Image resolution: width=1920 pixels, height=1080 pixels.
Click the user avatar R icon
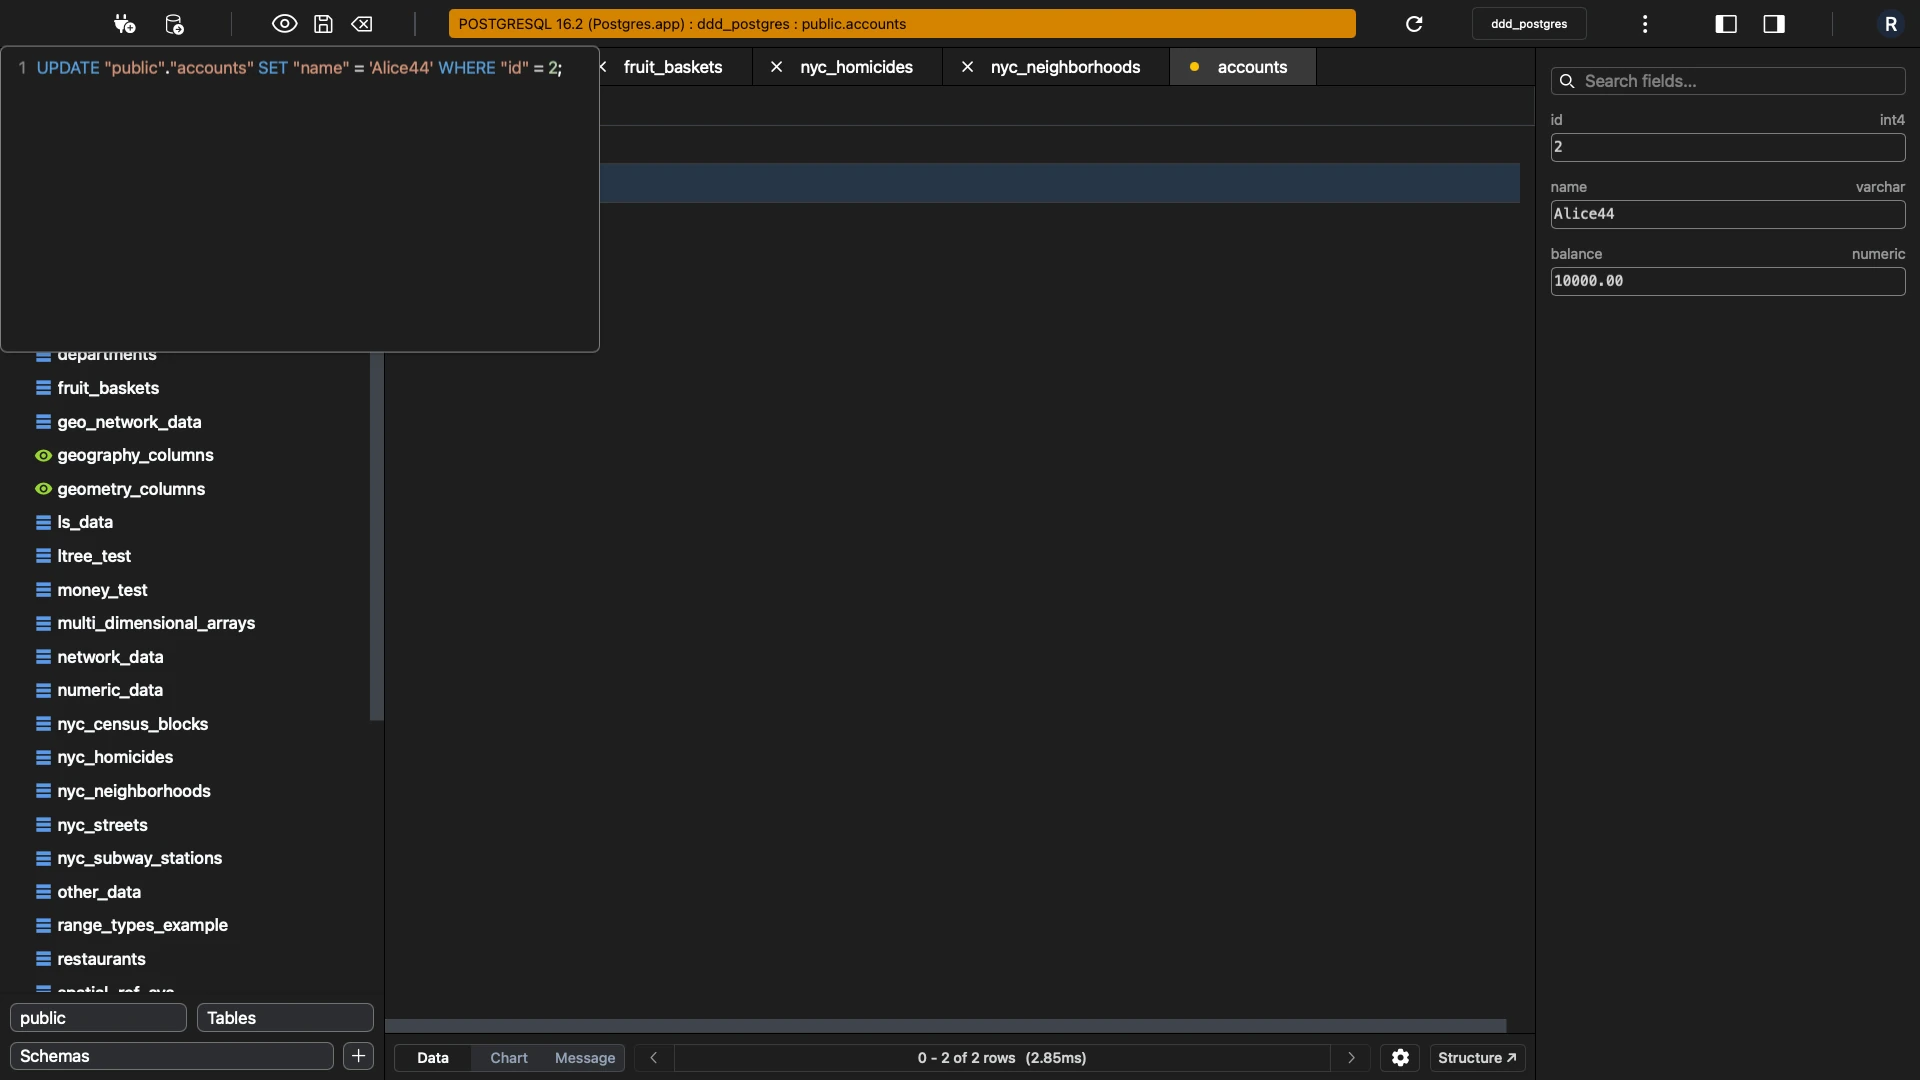point(1890,24)
